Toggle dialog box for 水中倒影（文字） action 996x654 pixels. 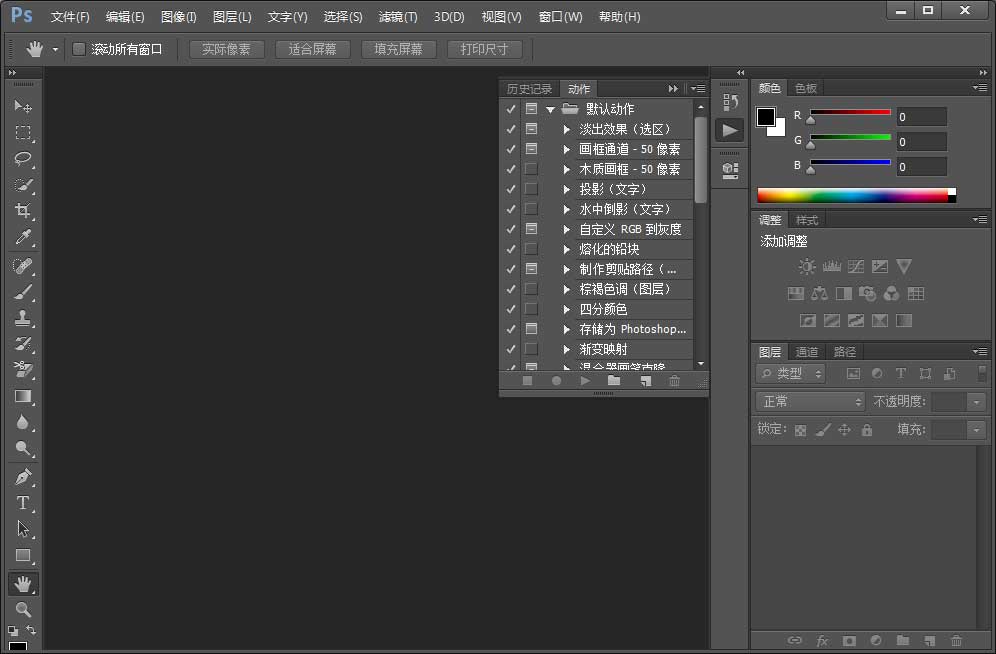531,209
